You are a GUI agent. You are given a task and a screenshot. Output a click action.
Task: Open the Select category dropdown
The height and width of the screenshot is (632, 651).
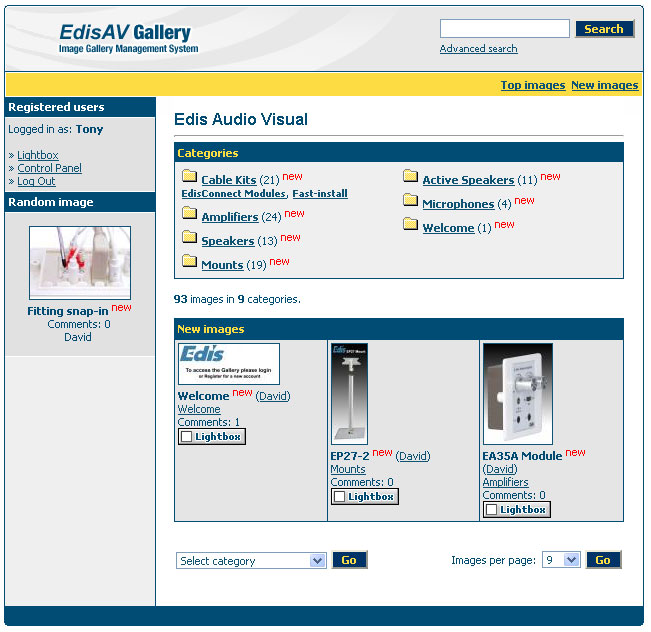pos(251,561)
